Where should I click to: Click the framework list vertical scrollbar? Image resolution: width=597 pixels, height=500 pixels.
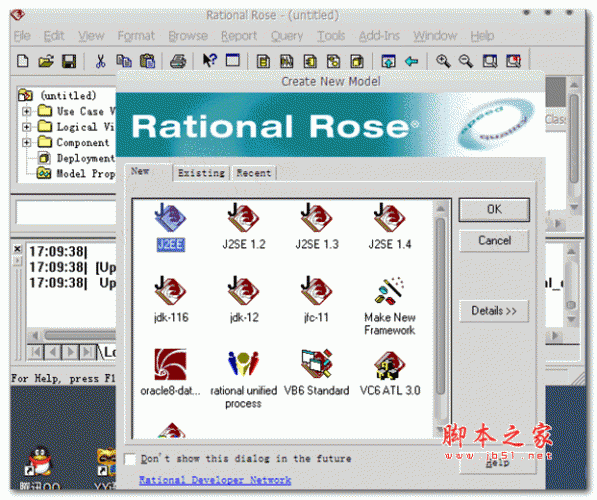click(441, 307)
